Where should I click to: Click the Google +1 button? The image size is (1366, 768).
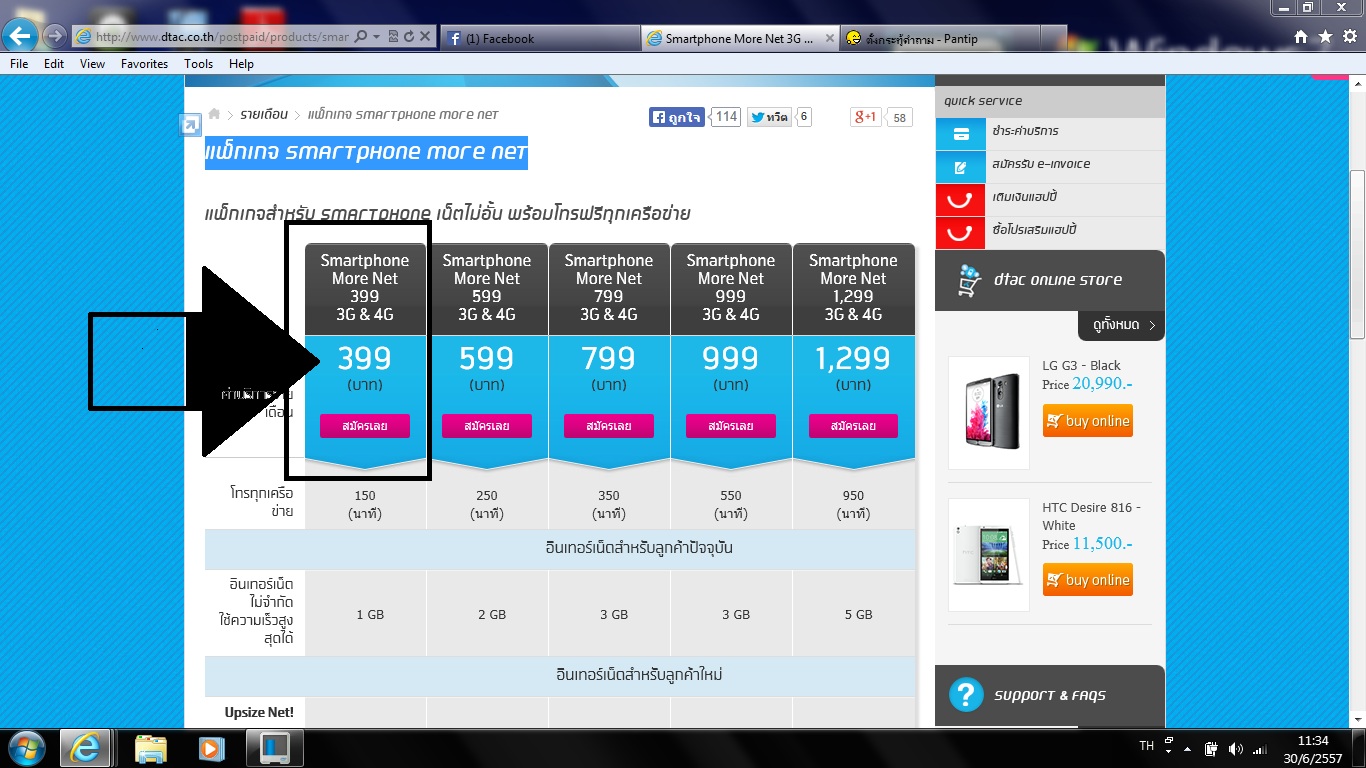click(x=865, y=117)
